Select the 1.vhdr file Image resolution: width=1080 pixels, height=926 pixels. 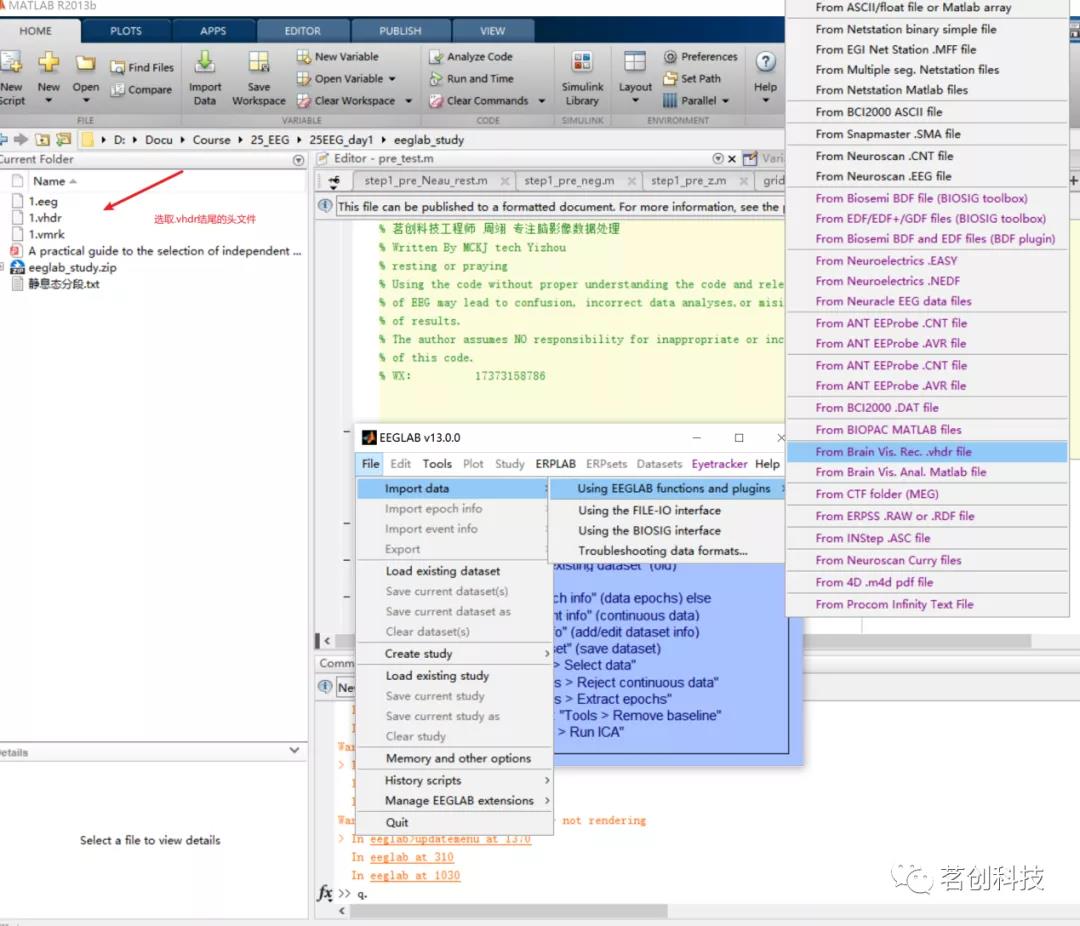click(x=45, y=218)
